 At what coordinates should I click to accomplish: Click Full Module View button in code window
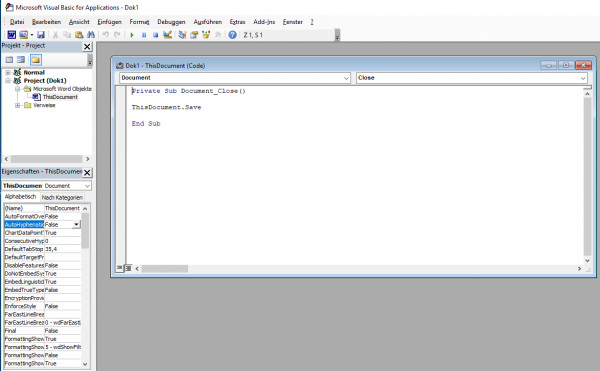(128, 268)
